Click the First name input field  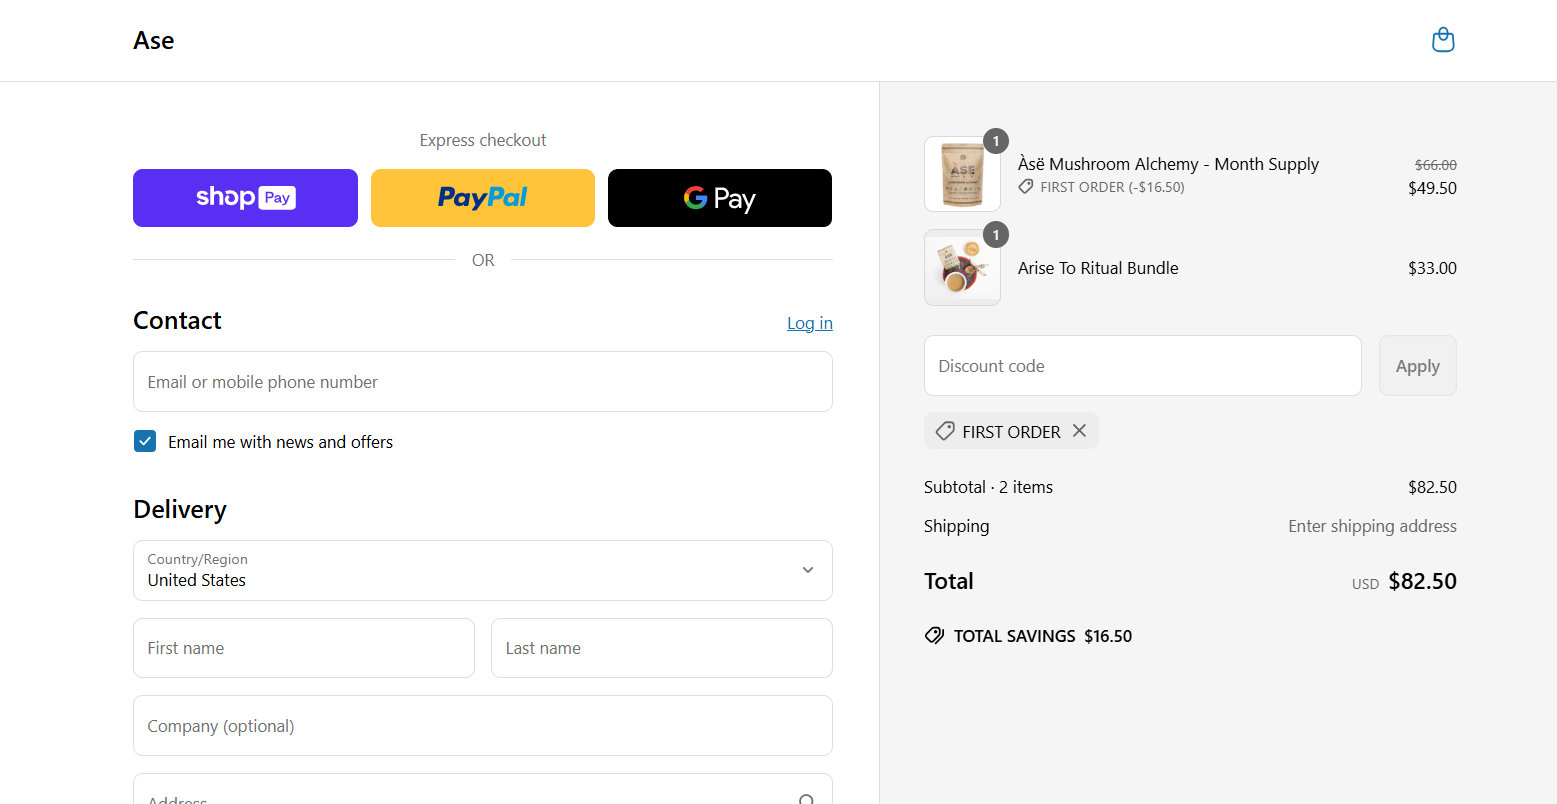coord(303,648)
